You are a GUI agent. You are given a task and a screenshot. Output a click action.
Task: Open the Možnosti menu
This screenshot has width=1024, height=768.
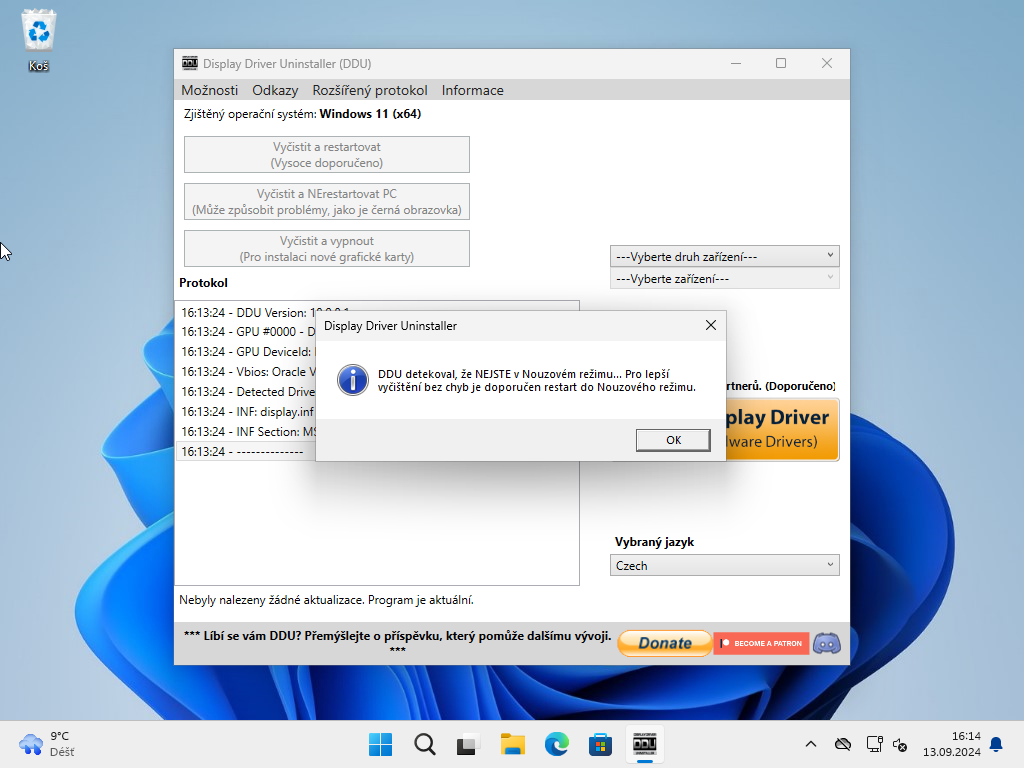[x=209, y=90]
